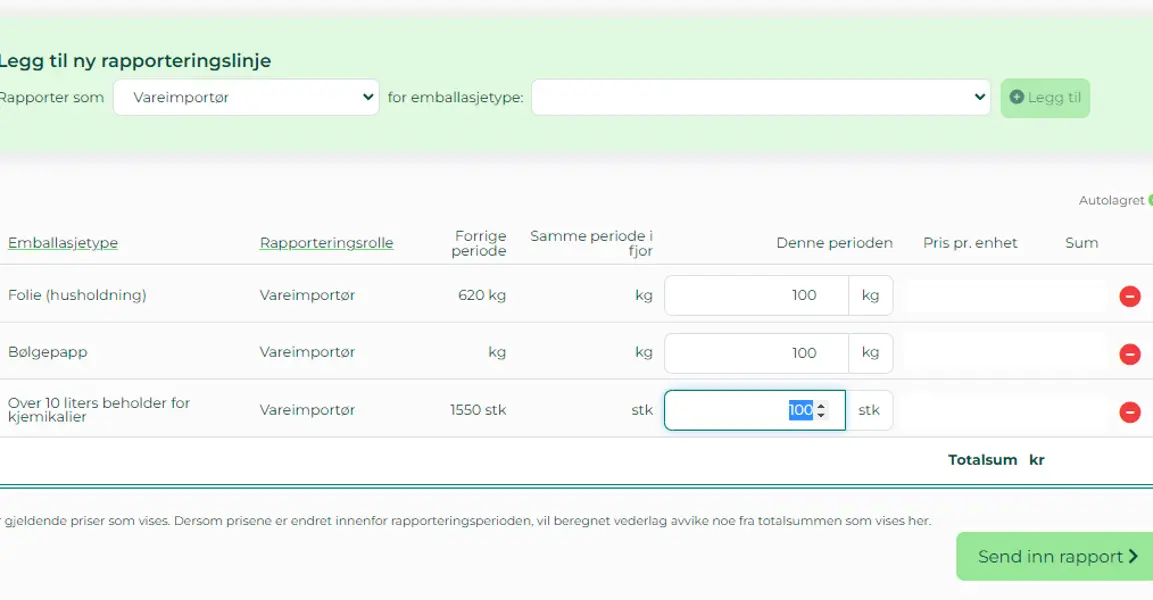Click the Pris pr. enhet column header
The width and height of the screenshot is (1153, 600).
[971, 243]
